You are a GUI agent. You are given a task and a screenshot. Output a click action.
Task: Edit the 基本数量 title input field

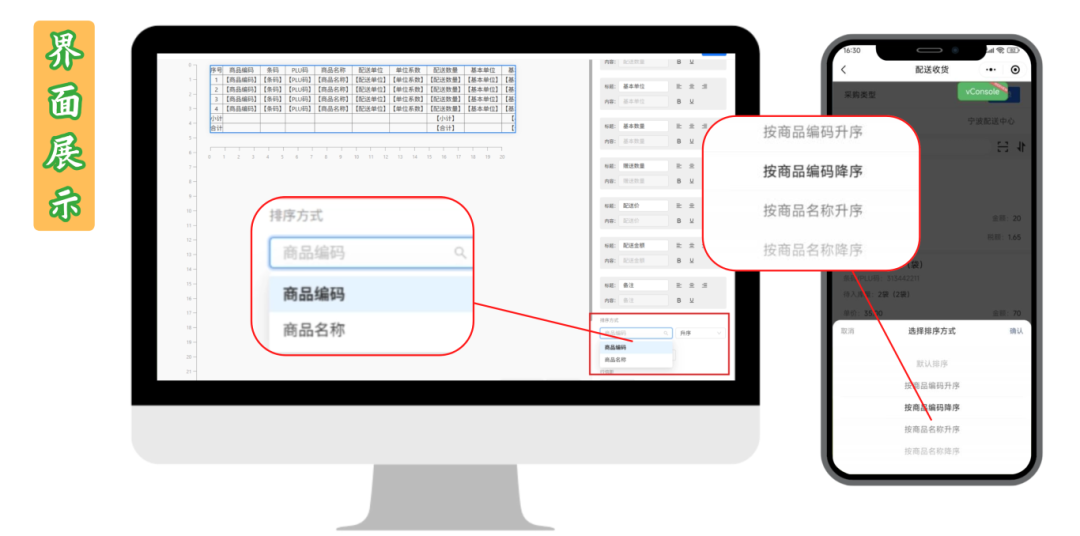click(x=643, y=126)
